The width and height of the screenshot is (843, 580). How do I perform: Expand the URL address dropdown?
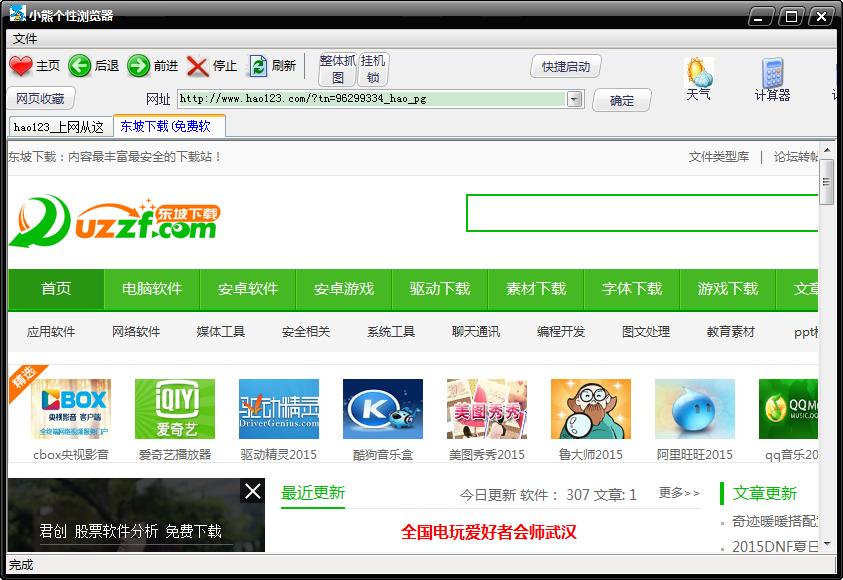575,99
